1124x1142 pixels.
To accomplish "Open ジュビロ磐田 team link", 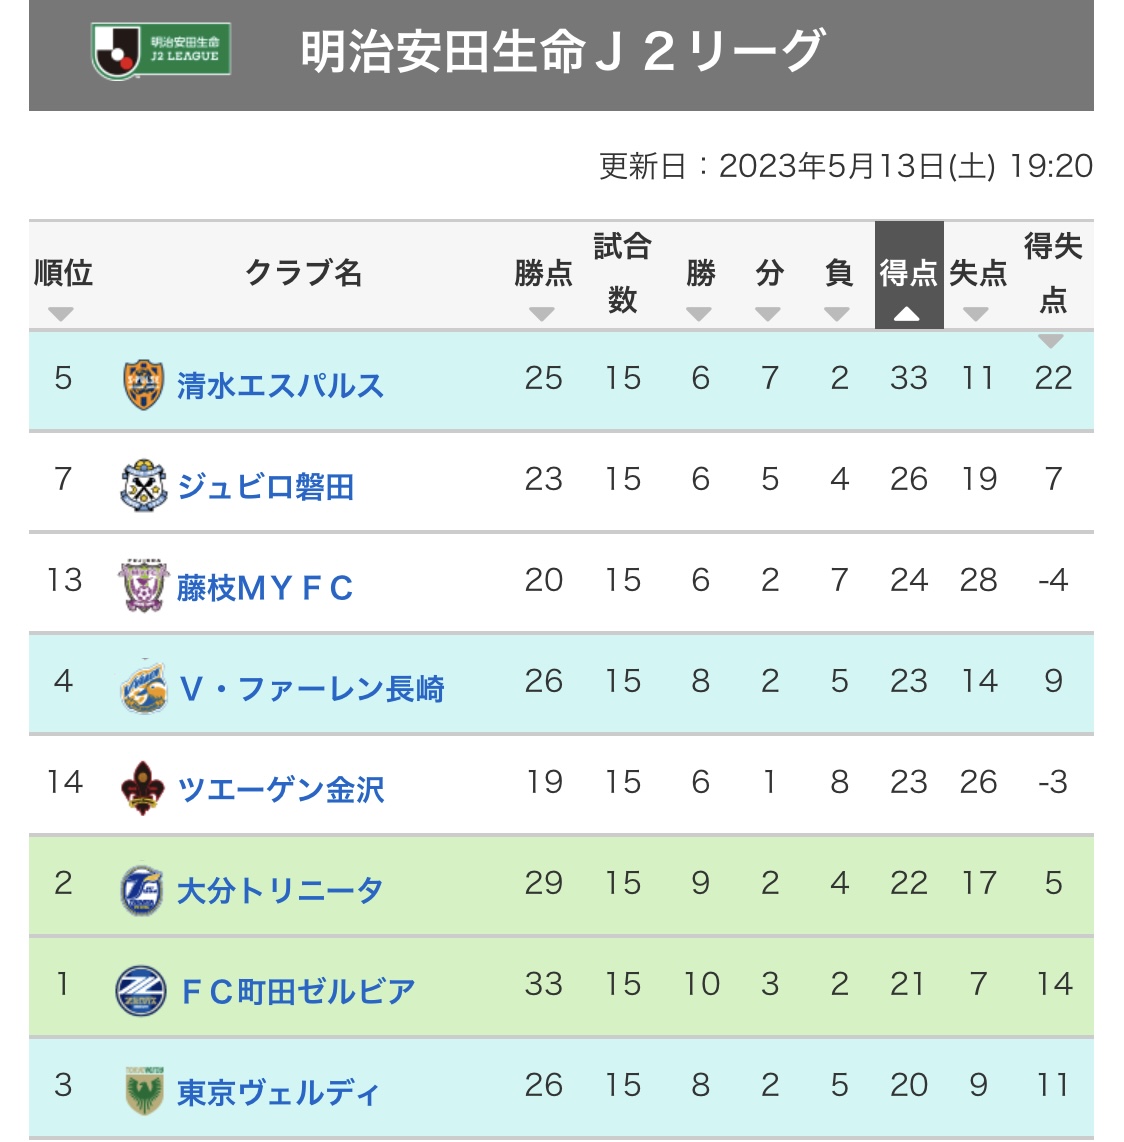I will click(265, 487).
